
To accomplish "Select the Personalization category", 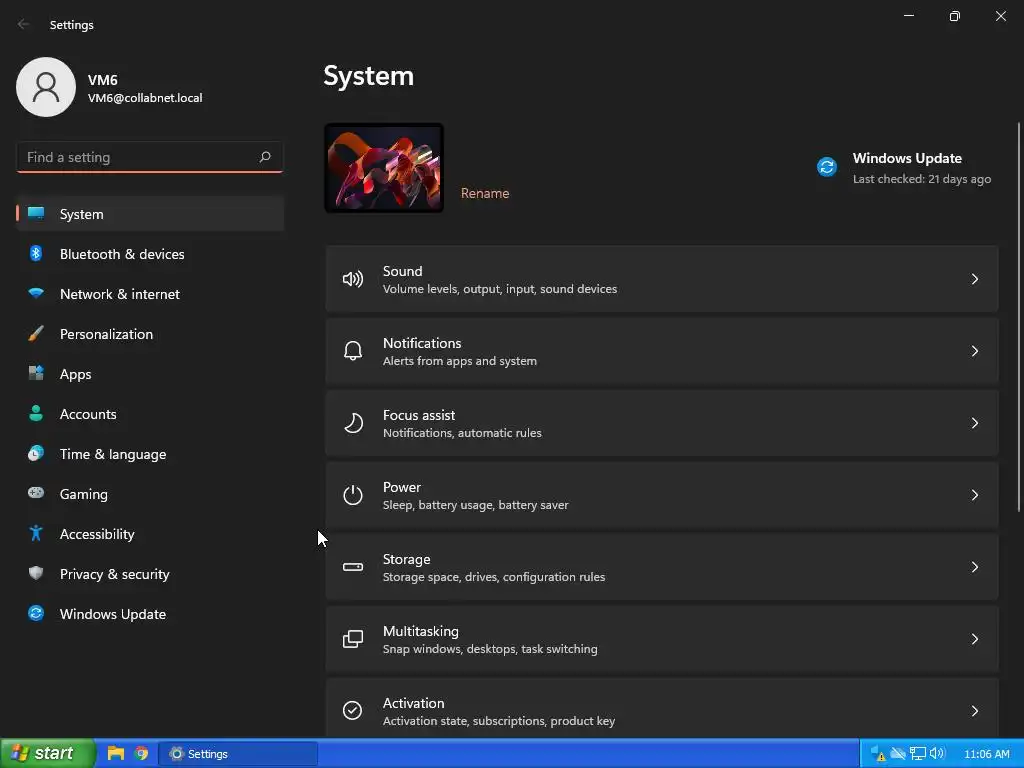I will pos(150,334).
